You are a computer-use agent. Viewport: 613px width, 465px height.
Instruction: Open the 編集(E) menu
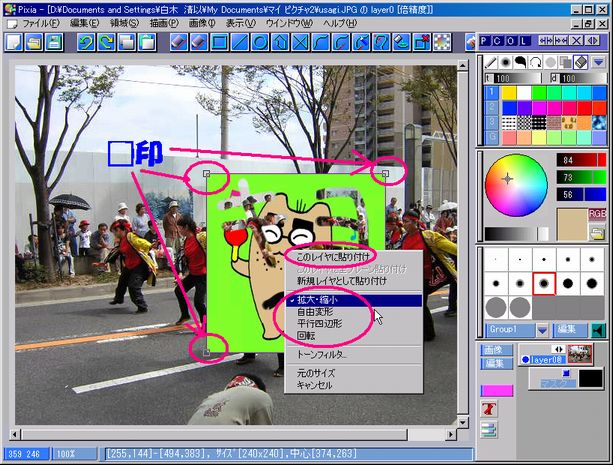84,23
